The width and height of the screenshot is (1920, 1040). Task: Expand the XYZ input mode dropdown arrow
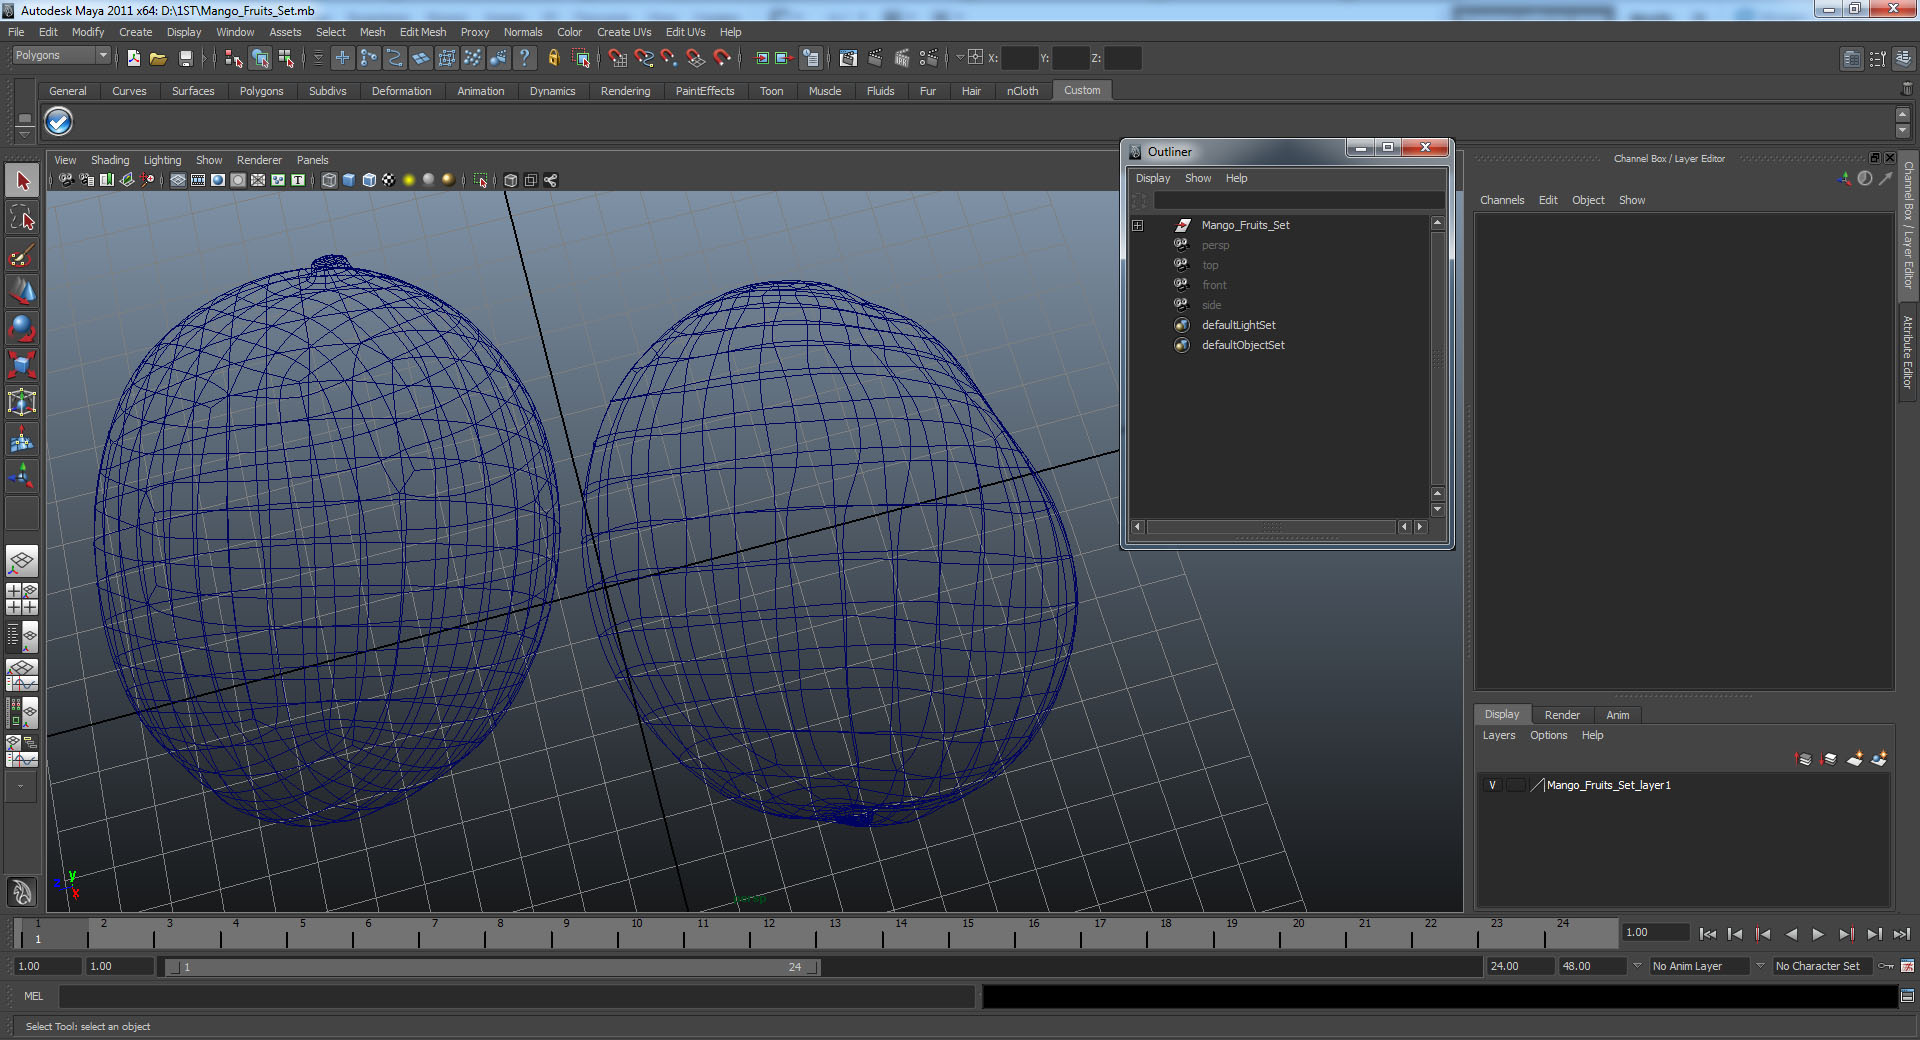[960, 58]
